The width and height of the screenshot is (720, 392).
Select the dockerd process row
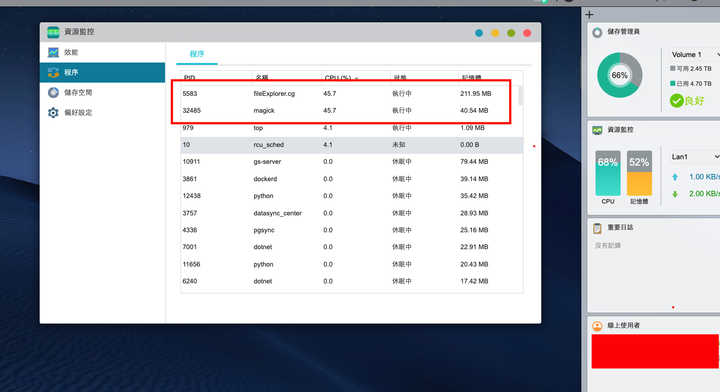click(x=352, y=179)
